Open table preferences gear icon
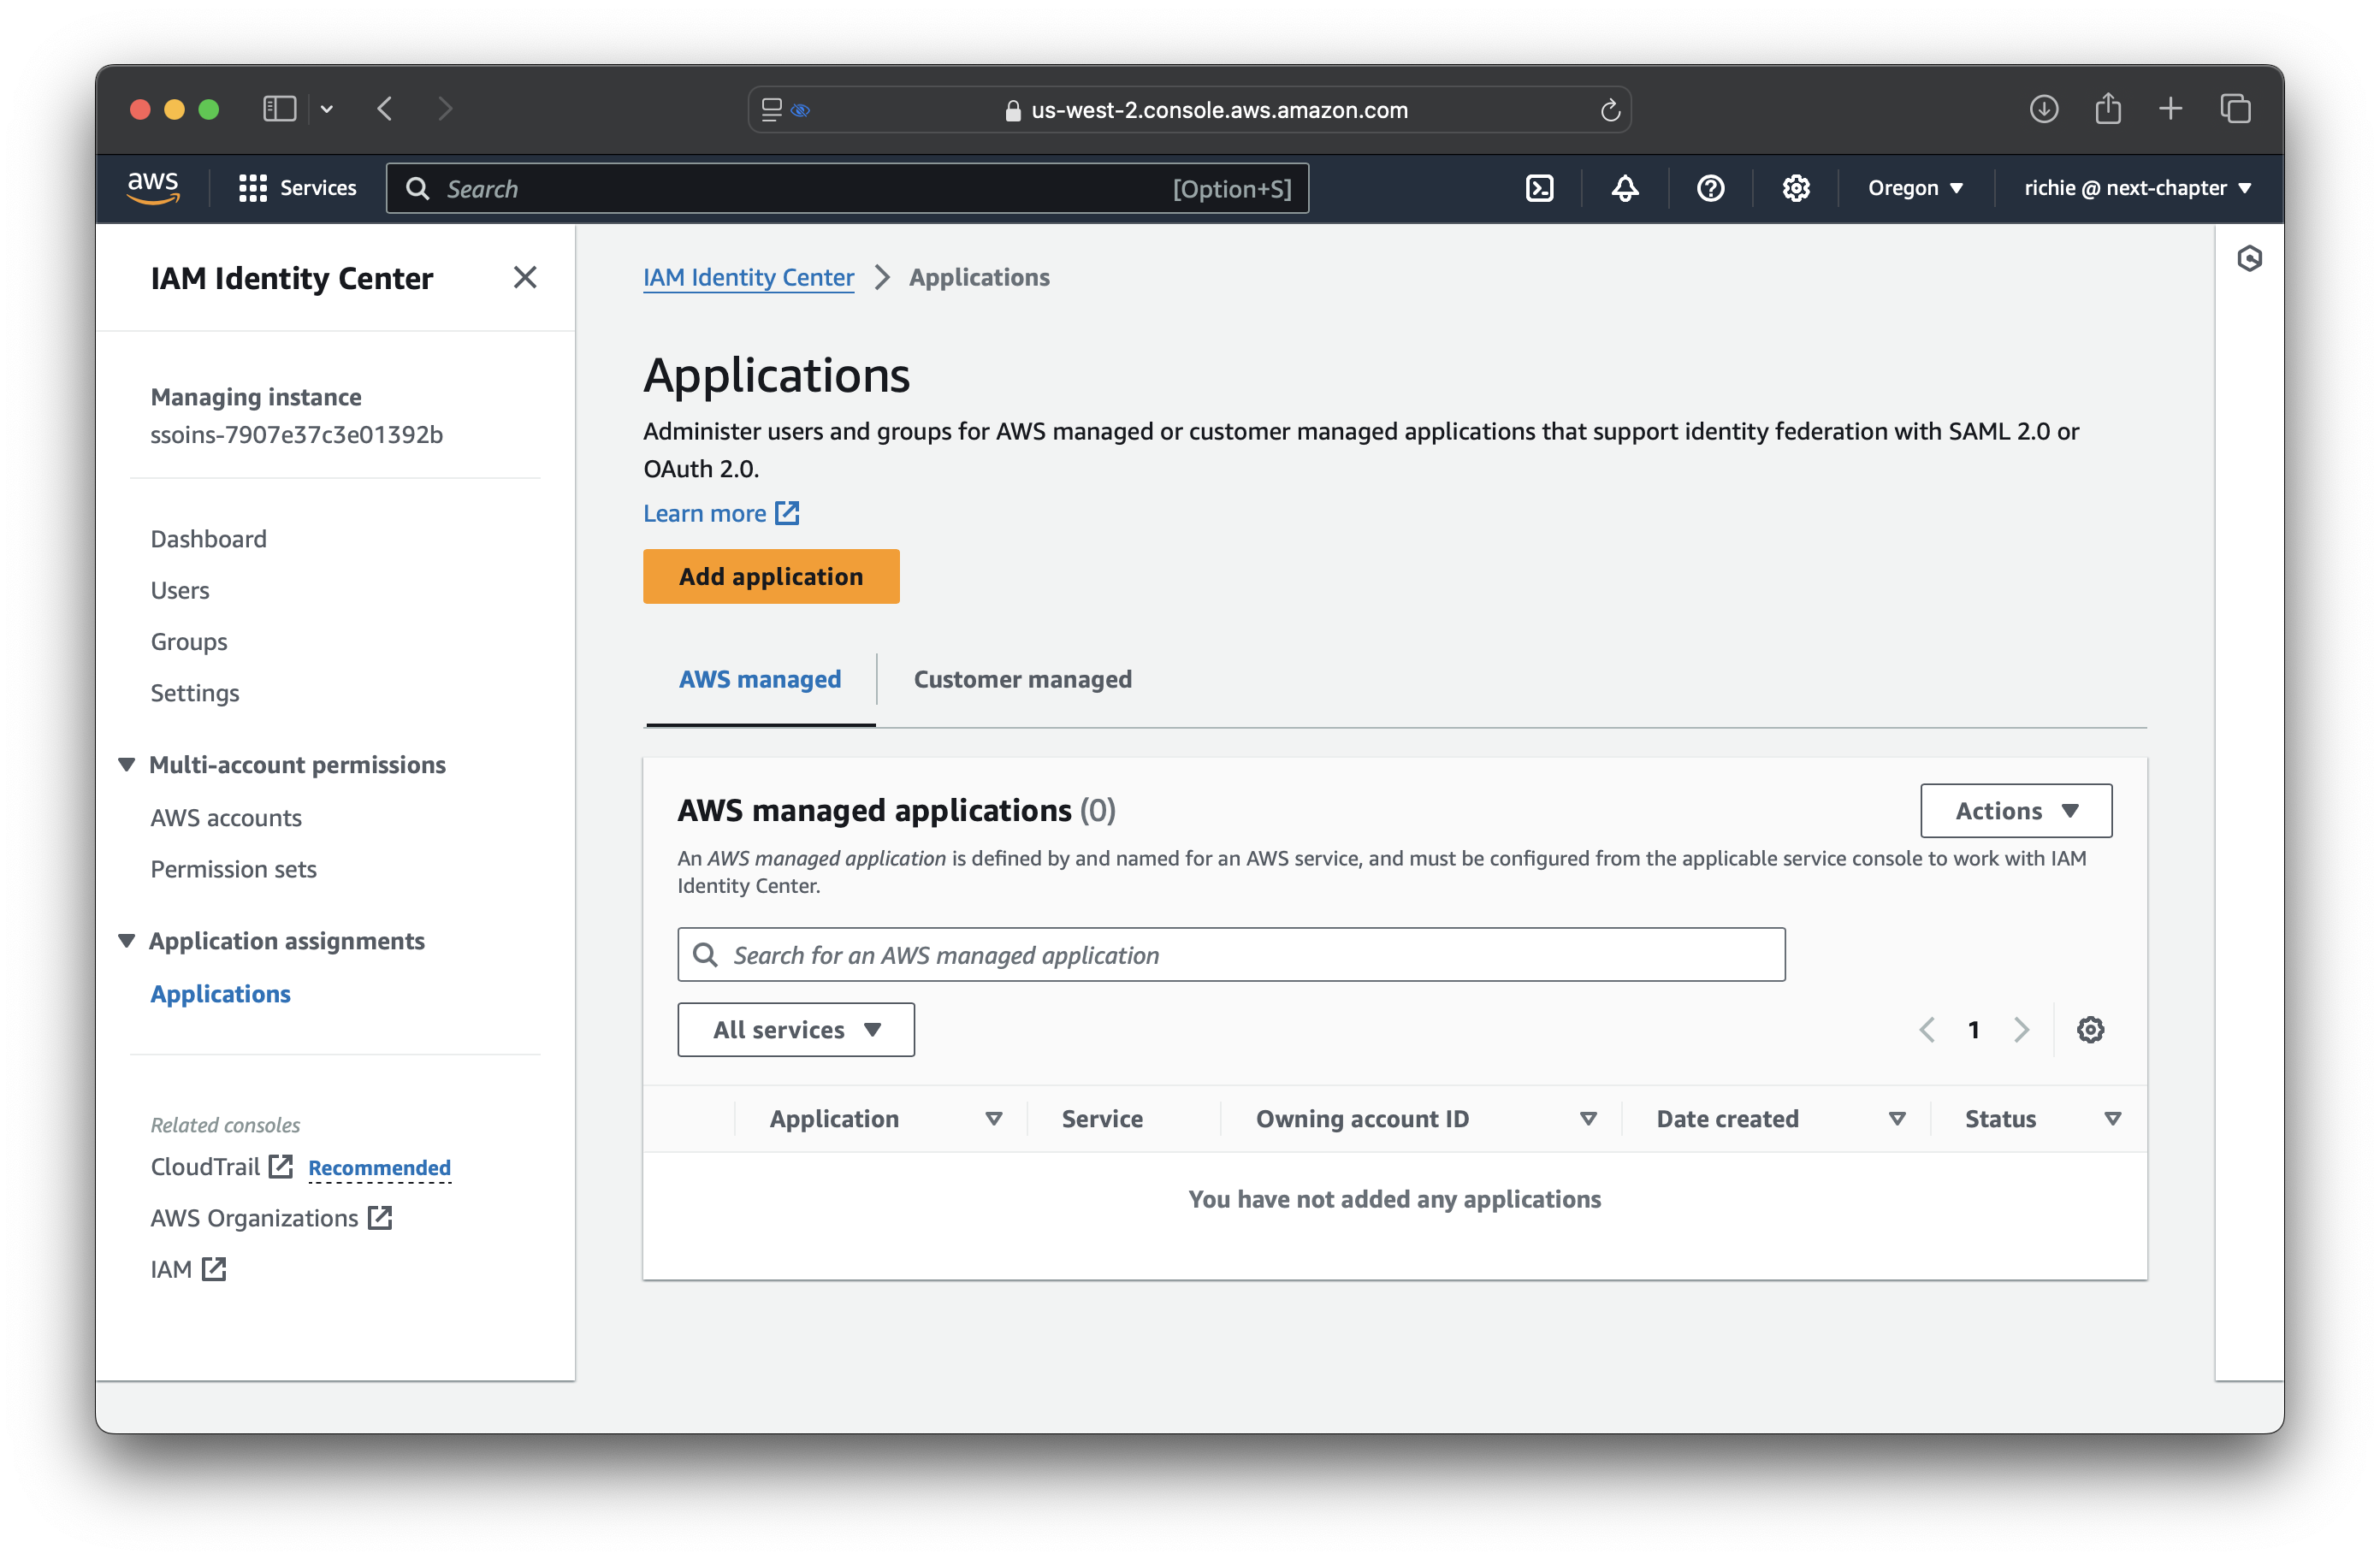The width and height of the screenshot is (2380, 1560). tap(2089, 1029)
